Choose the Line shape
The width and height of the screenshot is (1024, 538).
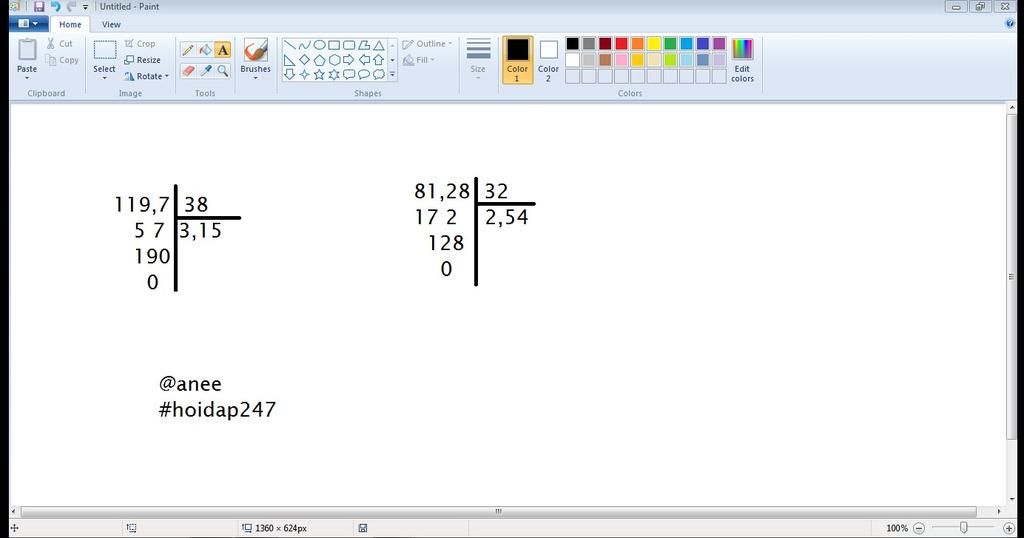(289, 45)
